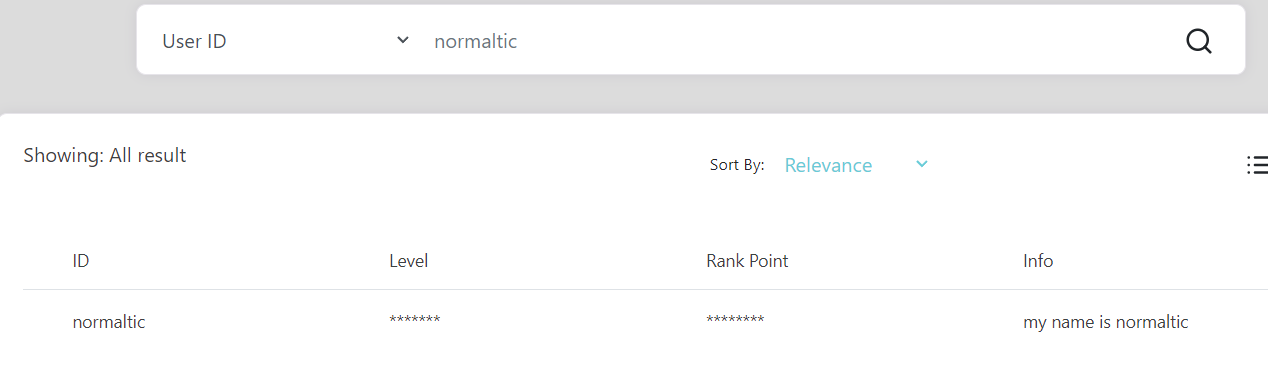Click the 'Sort By:' label

(737, 165)
